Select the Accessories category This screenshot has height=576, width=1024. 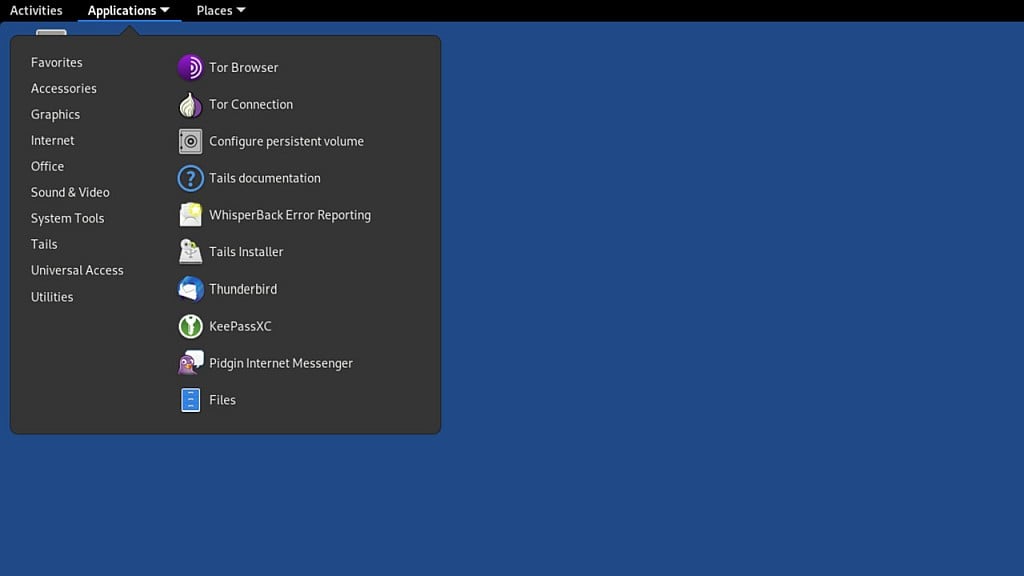pos(63,88)
